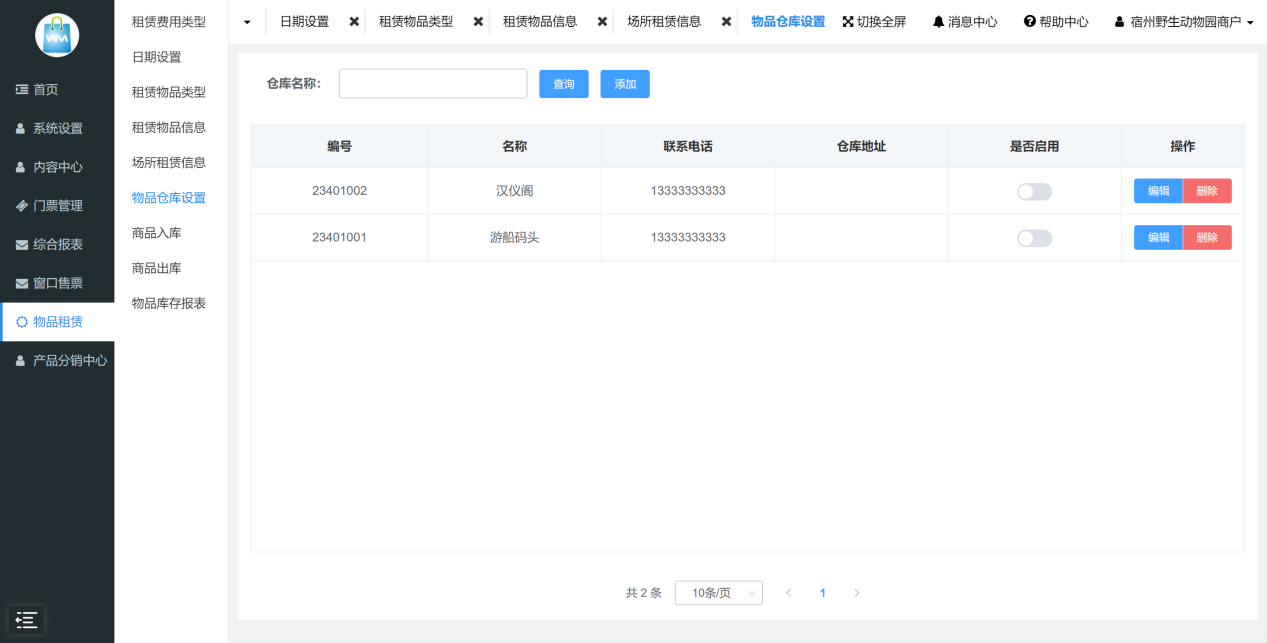Enable the 游船码头 warehouse switch
This screenshot has width=1267, height=643.
click(x=1034, y=238)
